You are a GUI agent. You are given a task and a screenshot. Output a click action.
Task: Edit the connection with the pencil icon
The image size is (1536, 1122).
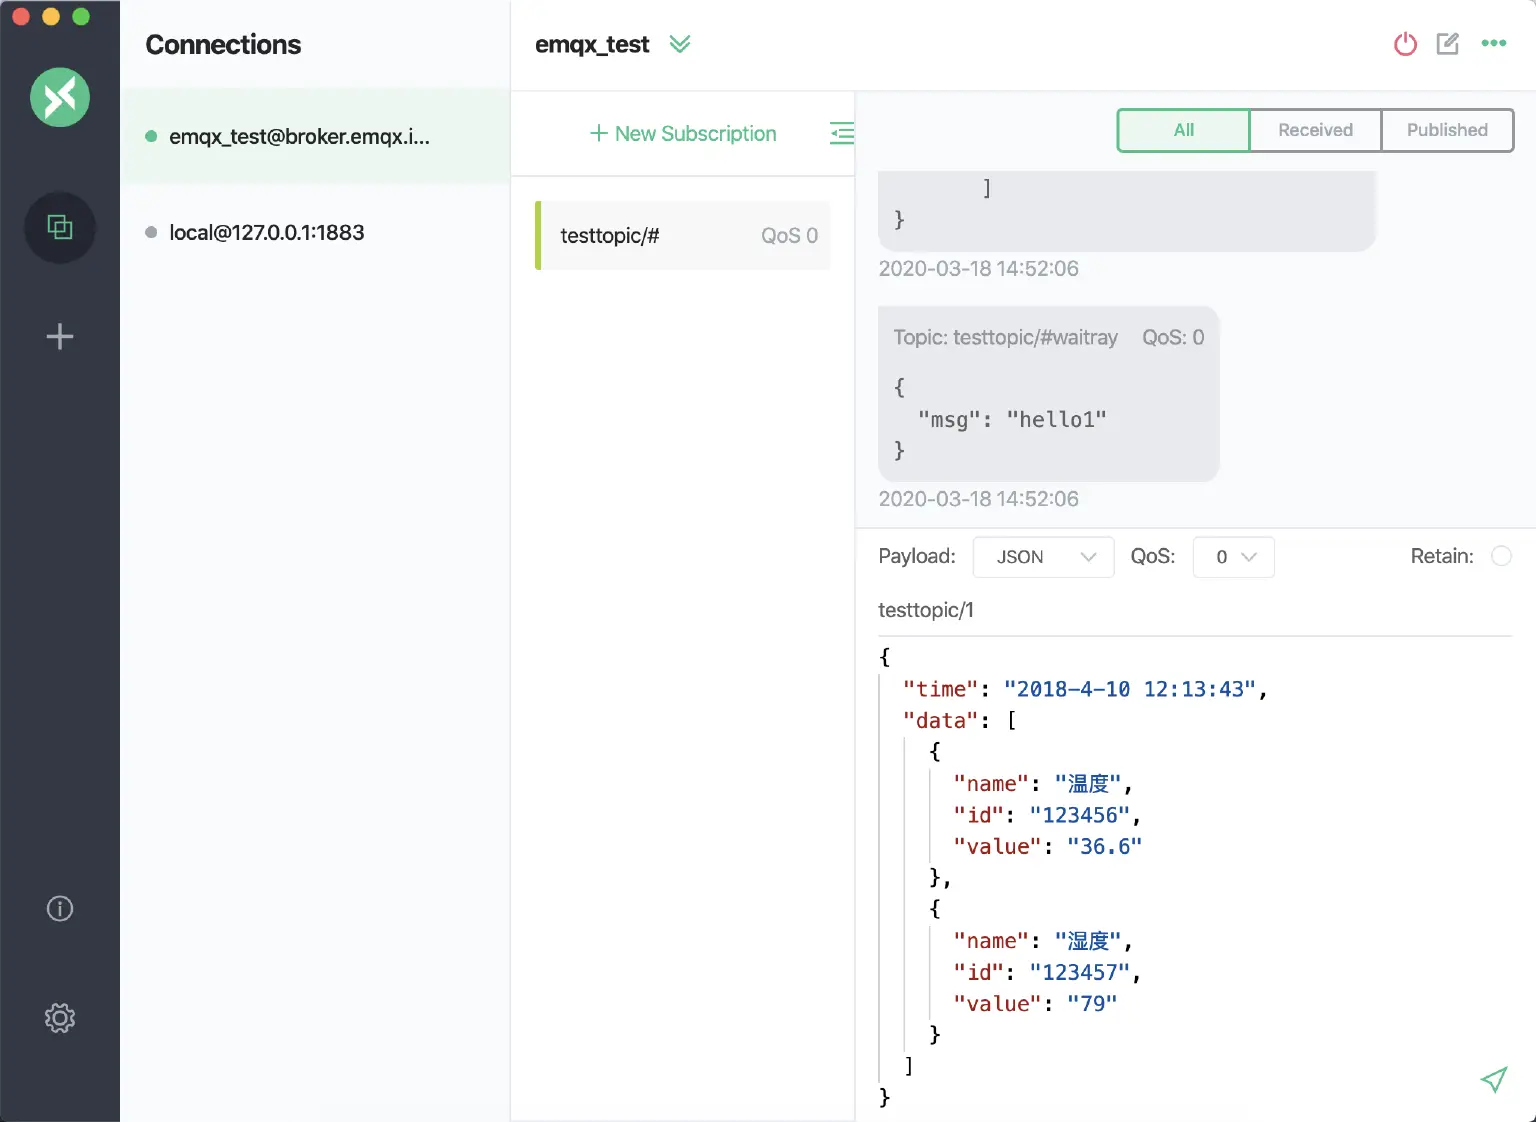[1448, 44]
